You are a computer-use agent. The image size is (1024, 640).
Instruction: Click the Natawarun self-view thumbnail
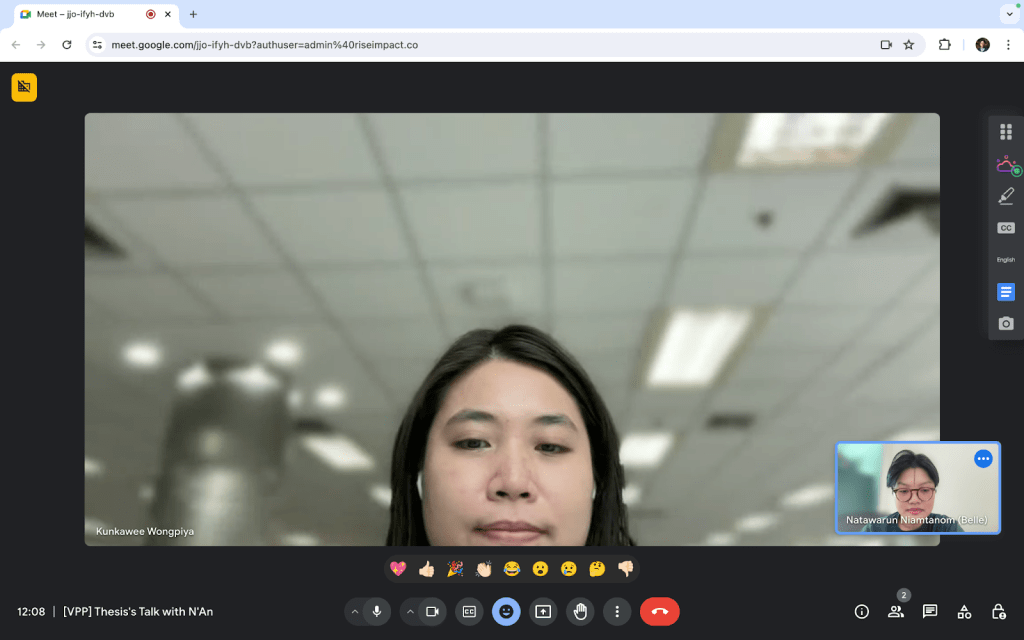(x=917, y=488)
